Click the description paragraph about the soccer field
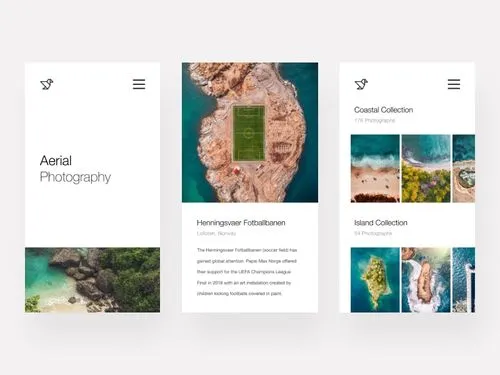The image size is (500, 375). point(247,272)
